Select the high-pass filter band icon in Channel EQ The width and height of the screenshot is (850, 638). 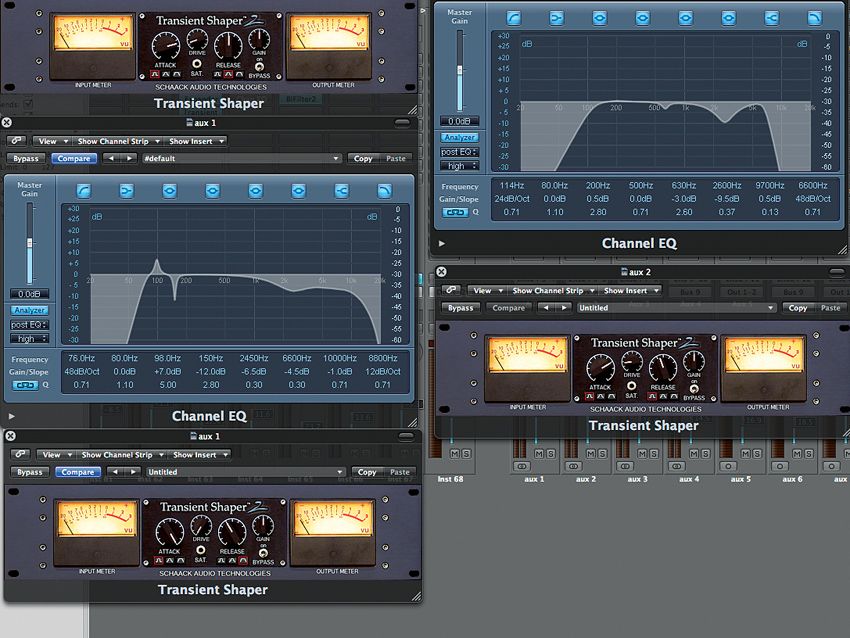tap(84, 193)
